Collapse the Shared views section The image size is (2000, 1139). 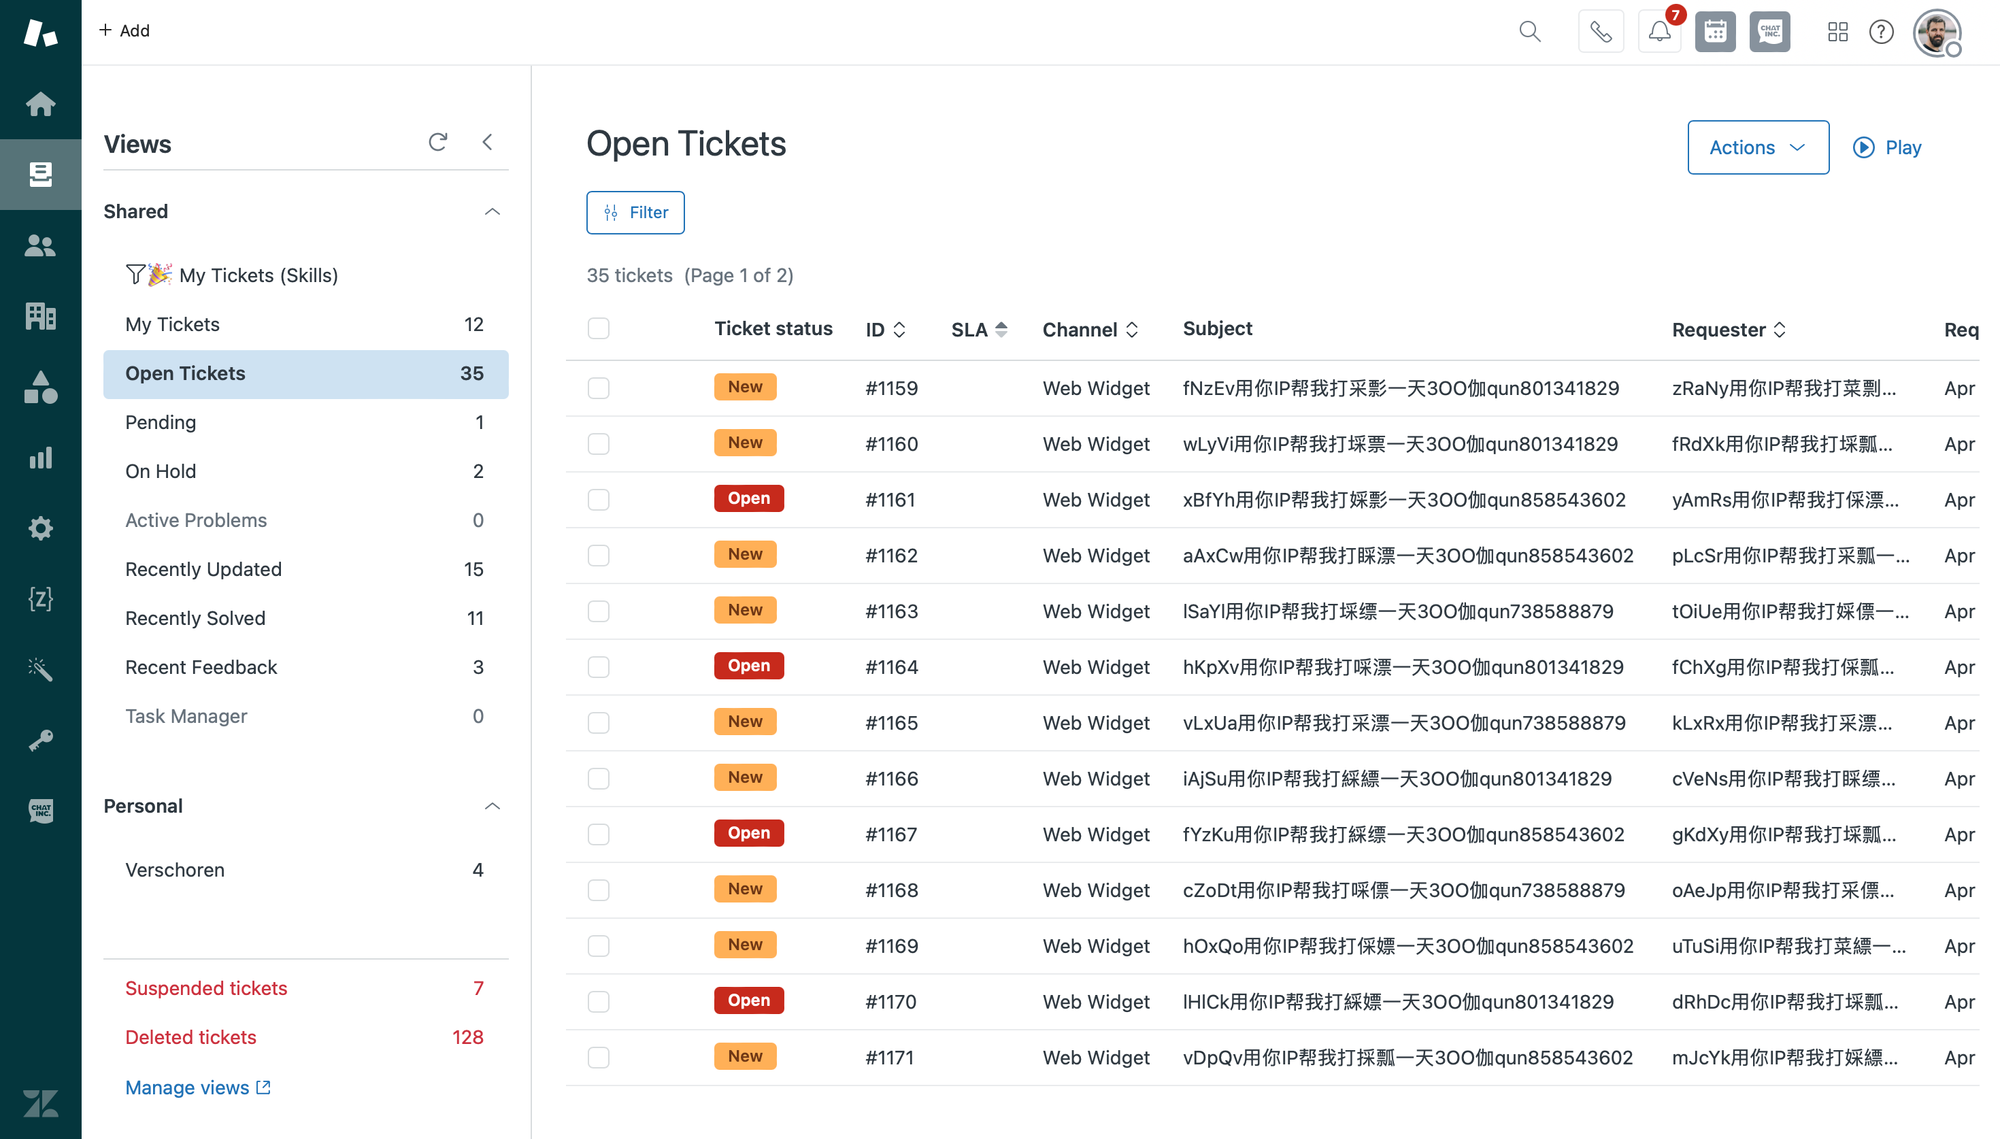(x=492, y=212)
